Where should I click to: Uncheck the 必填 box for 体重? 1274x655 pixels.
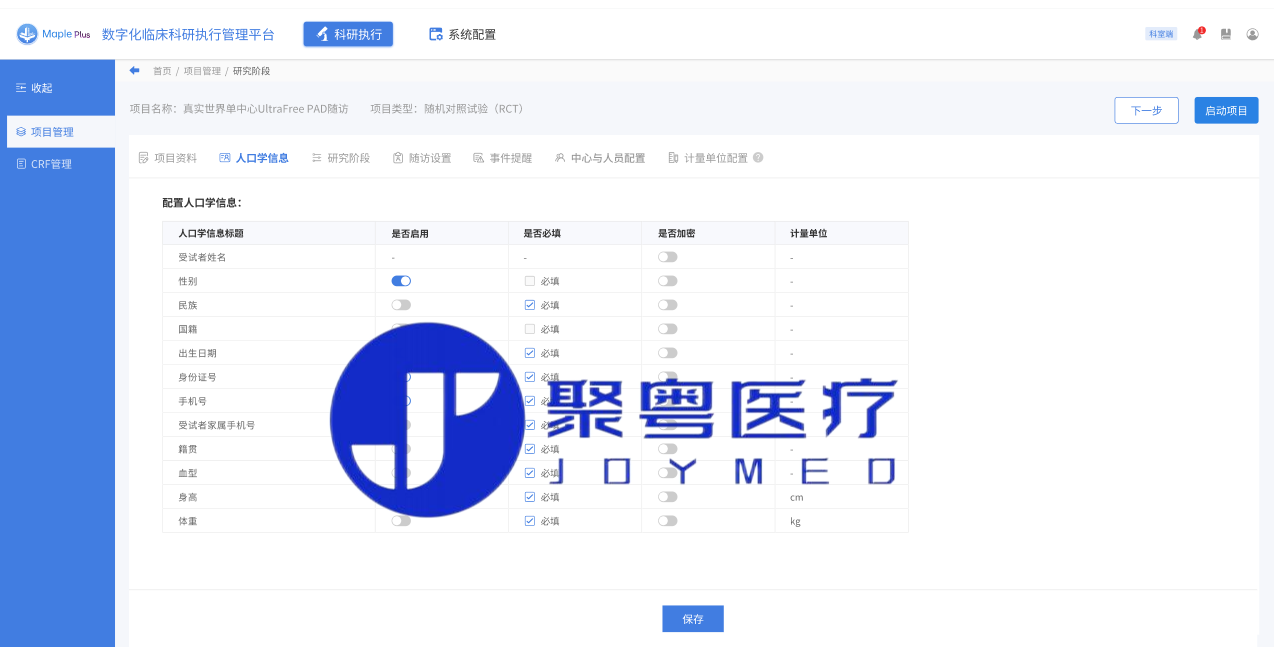(530, 521)
